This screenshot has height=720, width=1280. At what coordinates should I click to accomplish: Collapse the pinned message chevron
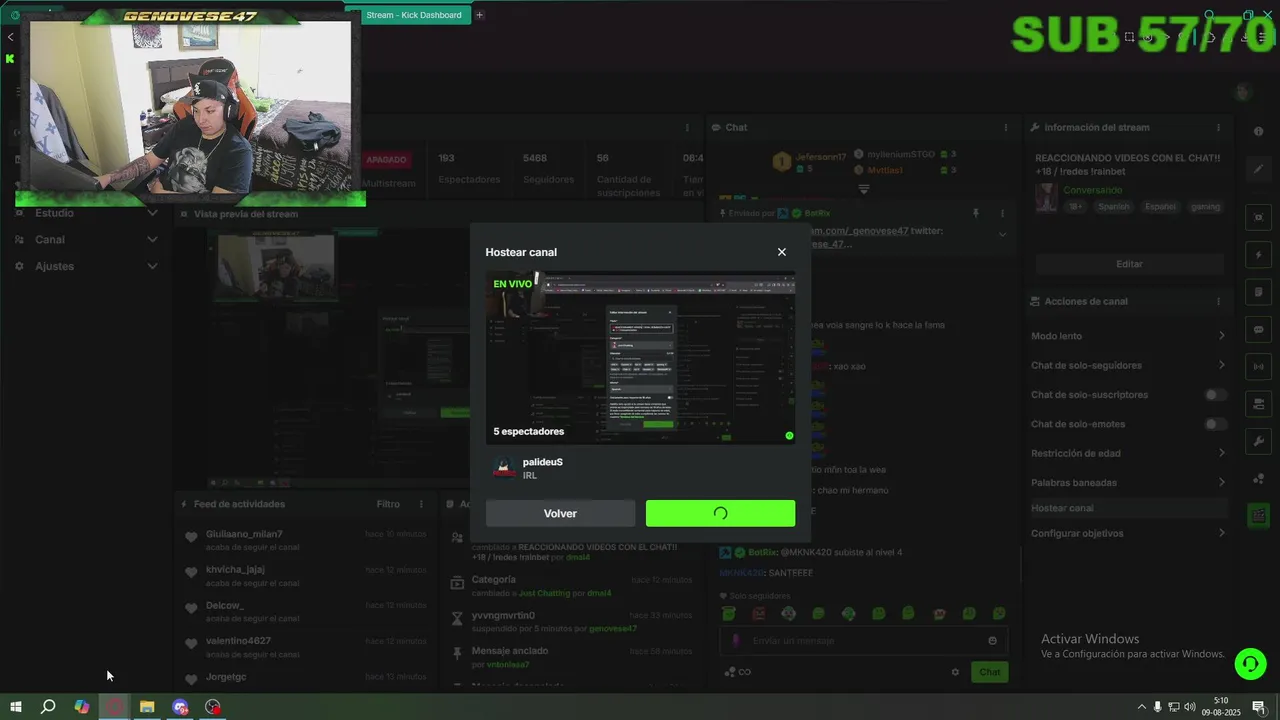click(x=1002, y=234)
